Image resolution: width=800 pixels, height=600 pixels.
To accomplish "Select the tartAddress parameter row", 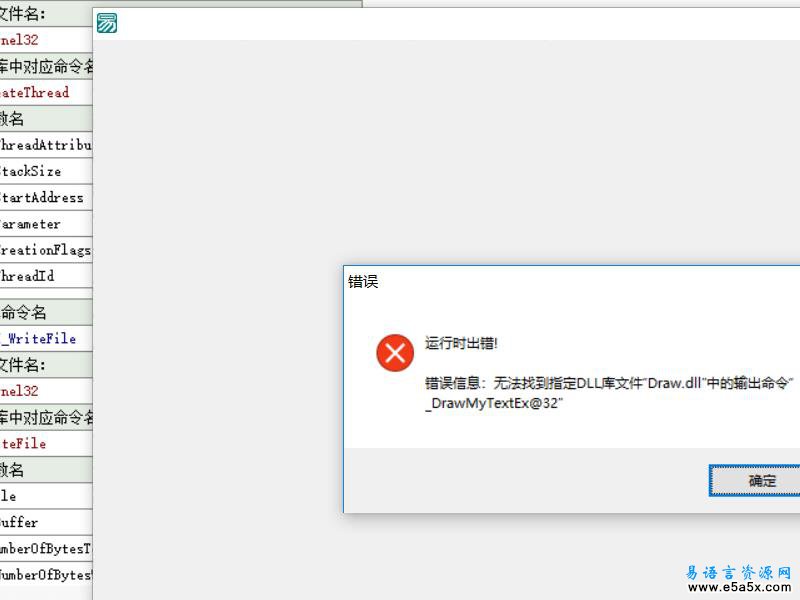I will coord(46,197).
